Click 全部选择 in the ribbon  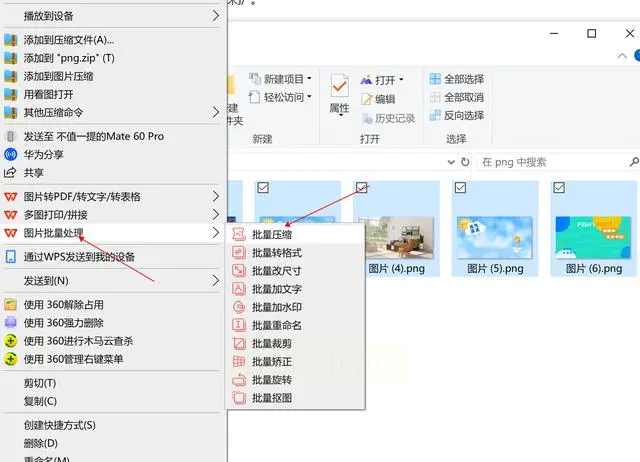pos(457,79)
